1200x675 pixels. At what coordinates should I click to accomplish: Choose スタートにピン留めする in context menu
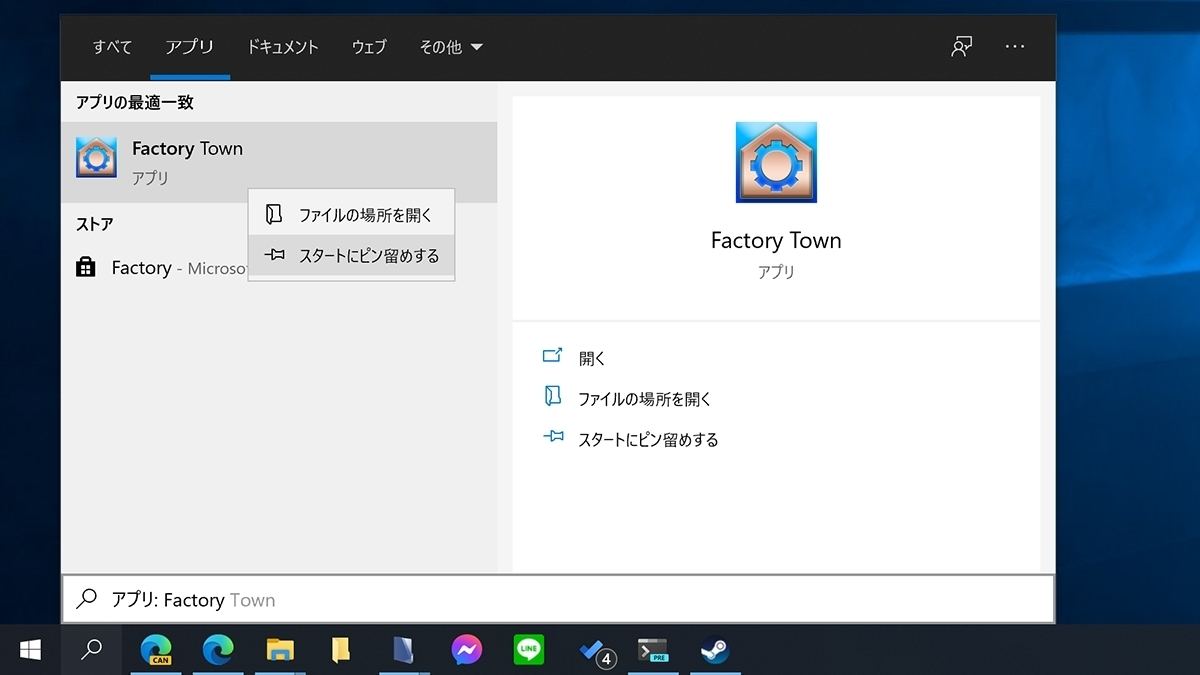351,256
